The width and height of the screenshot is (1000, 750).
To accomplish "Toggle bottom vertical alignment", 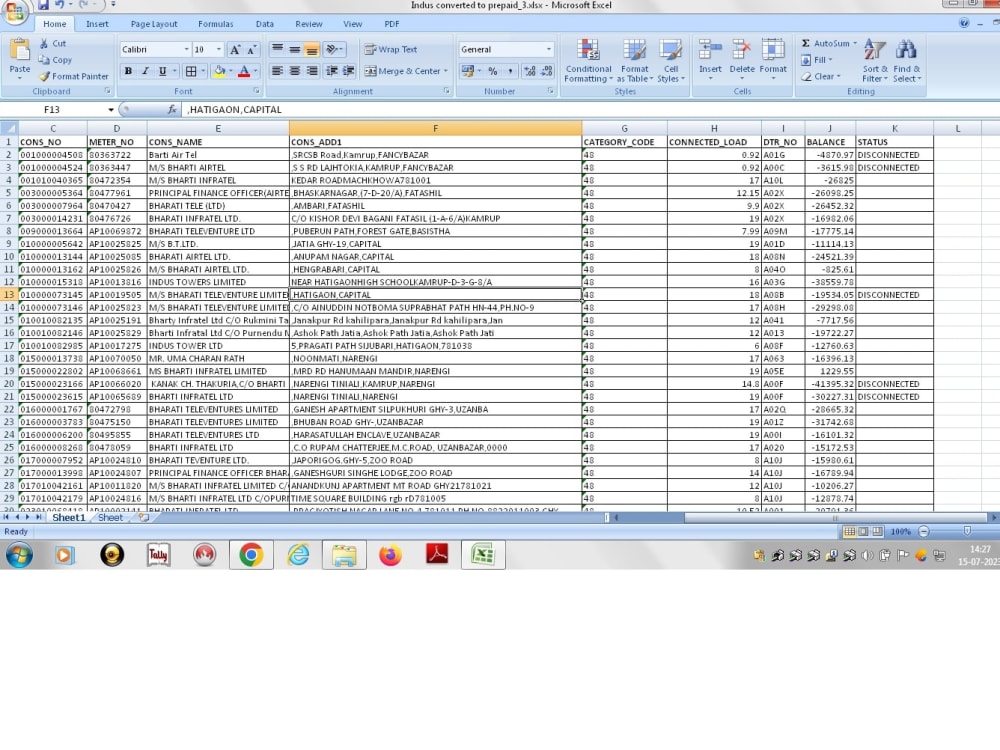I will pyautogui.click(x=312, y=49).
